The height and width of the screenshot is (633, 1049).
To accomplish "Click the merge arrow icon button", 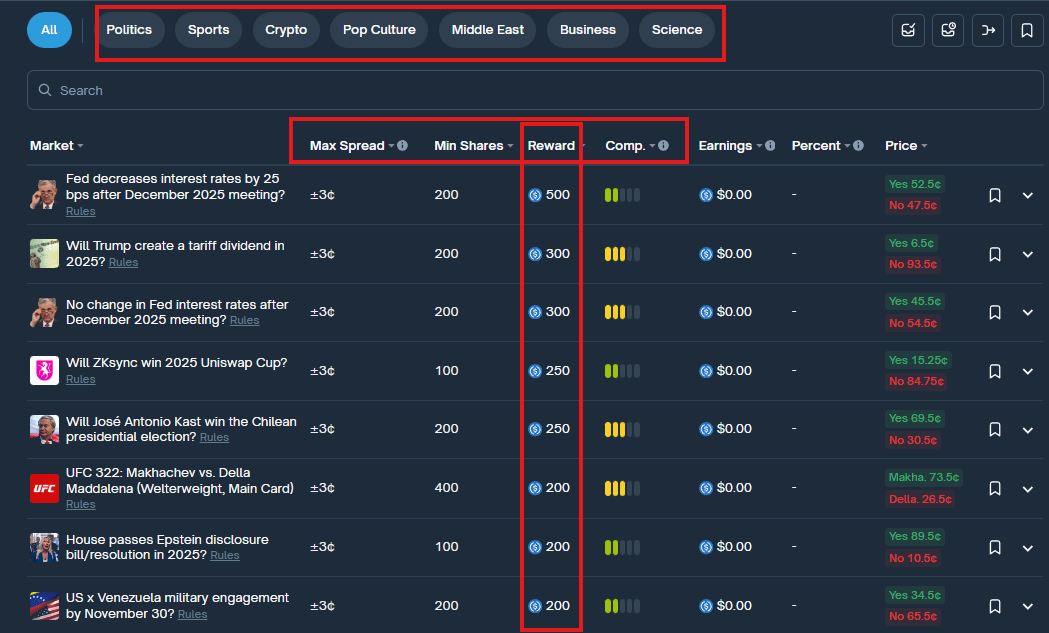I will tap(987, 30).
